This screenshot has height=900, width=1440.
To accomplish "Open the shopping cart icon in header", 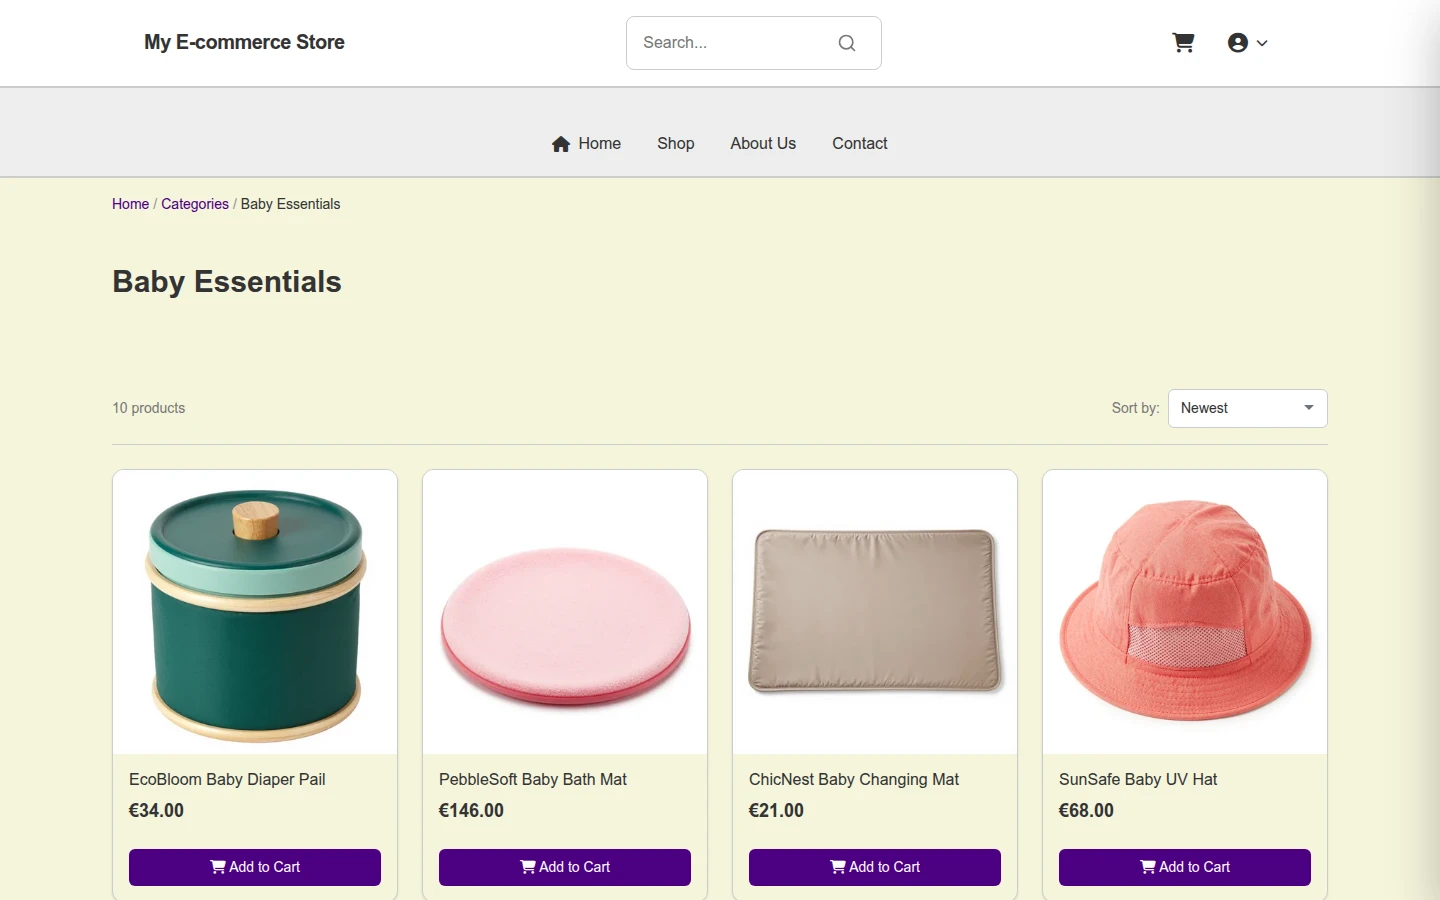I will [1183, 43].
